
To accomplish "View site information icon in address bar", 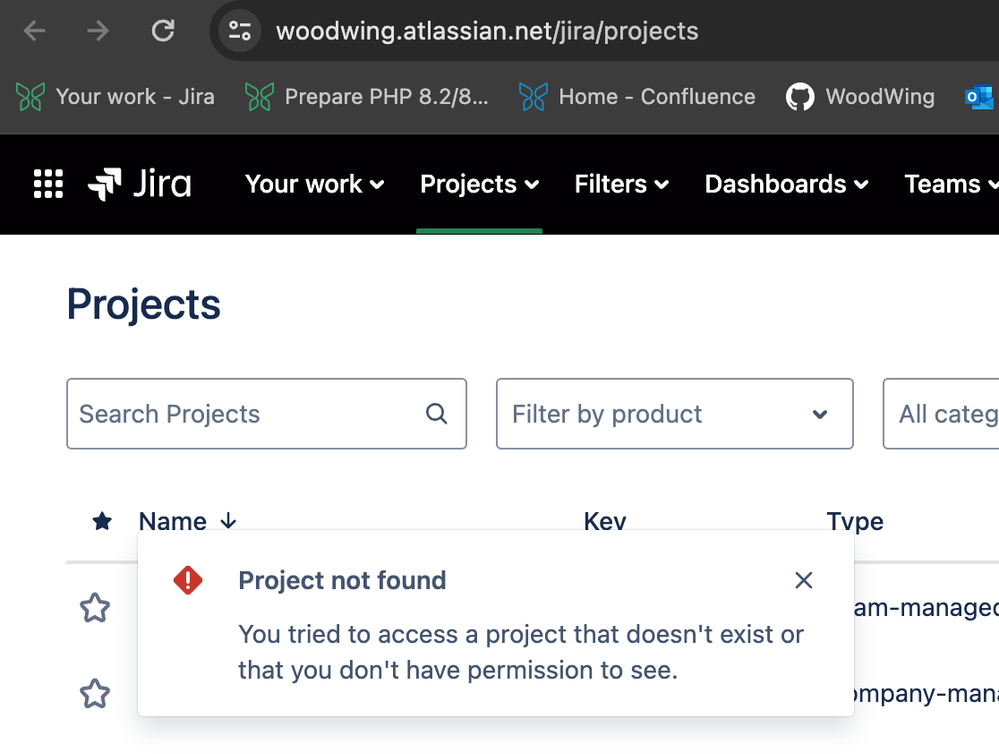I will point(240,31).
